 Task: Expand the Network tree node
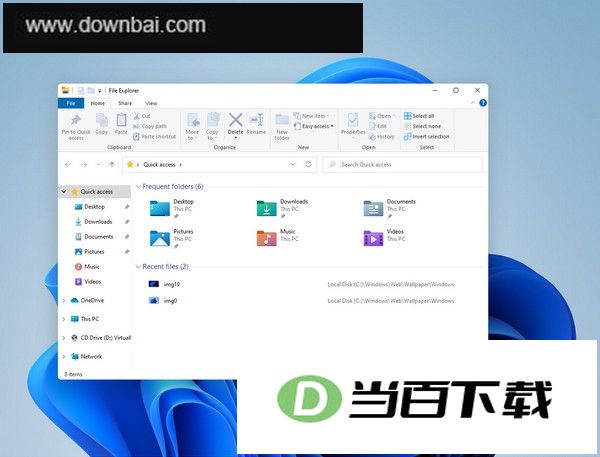tap(64, 356)
